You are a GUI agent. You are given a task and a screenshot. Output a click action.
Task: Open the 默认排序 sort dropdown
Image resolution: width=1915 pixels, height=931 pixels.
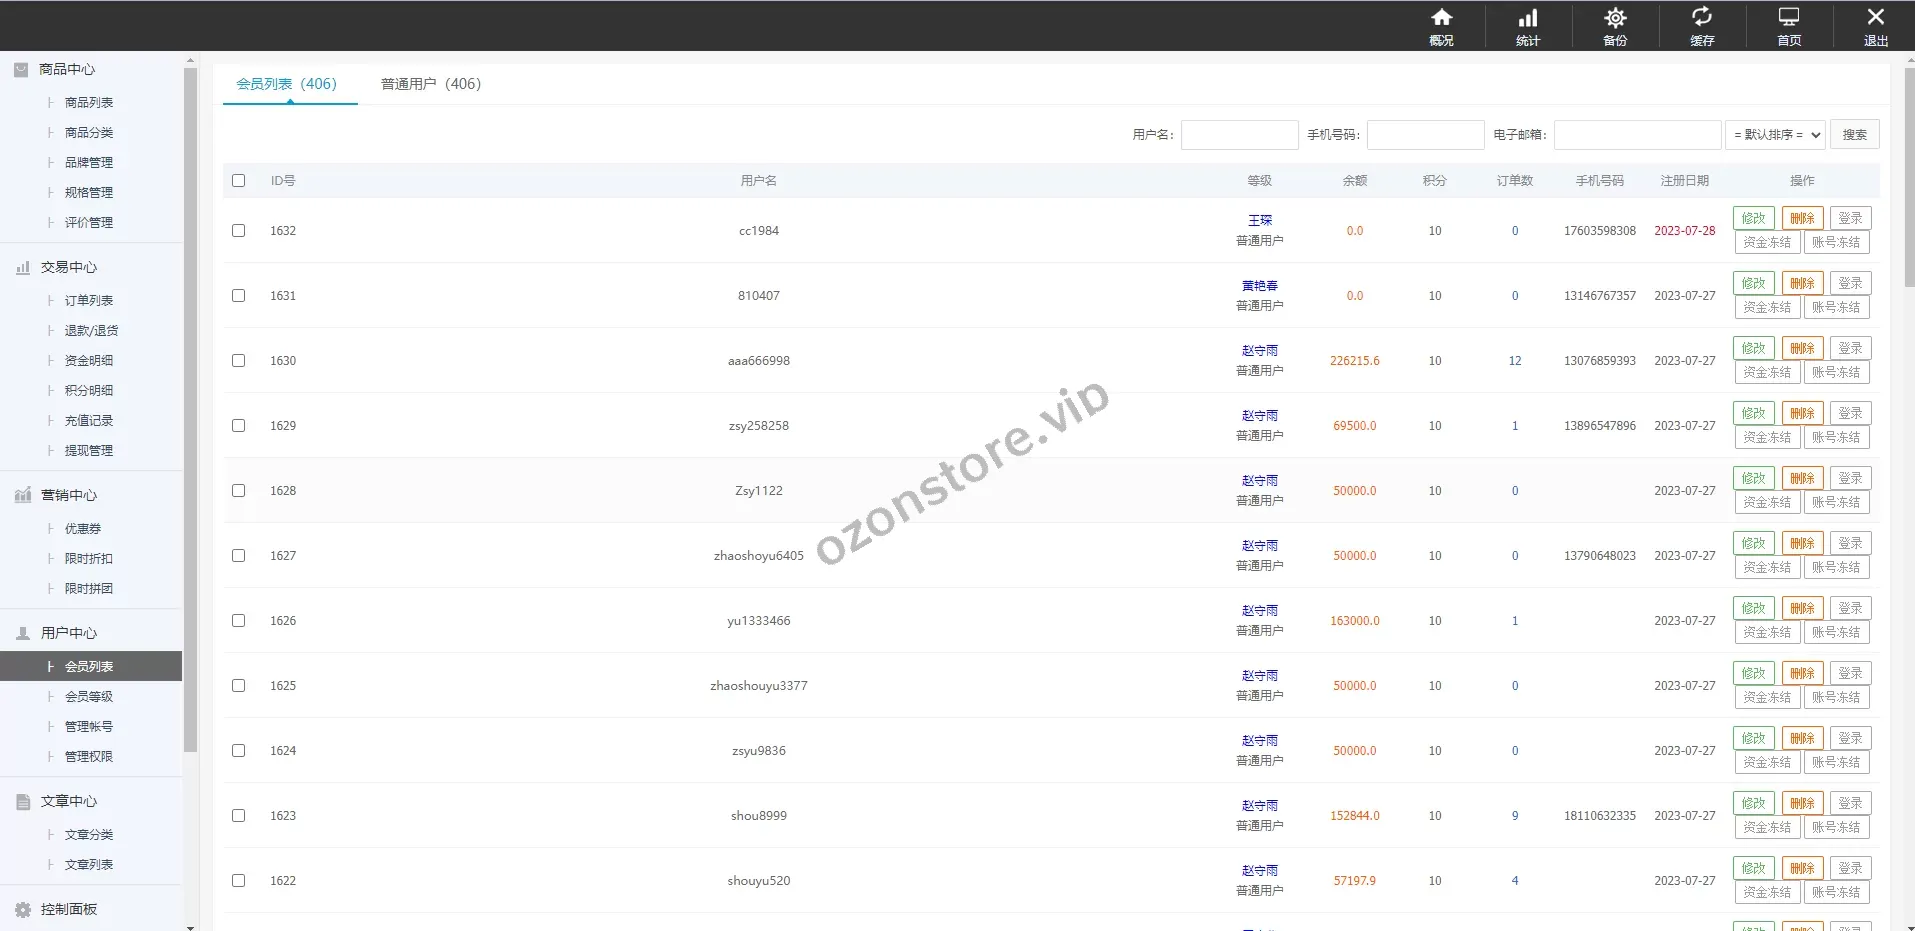[1776, 135]
